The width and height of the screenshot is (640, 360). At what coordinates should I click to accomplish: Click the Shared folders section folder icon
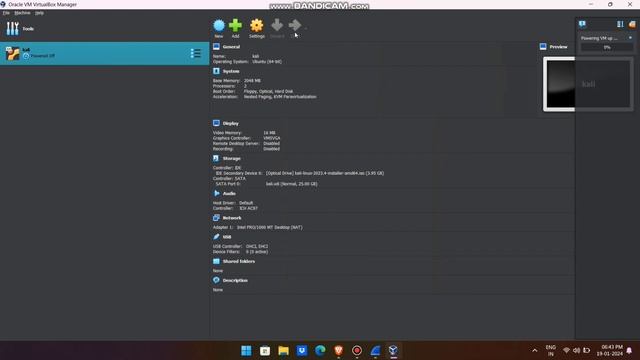(216, 261)
